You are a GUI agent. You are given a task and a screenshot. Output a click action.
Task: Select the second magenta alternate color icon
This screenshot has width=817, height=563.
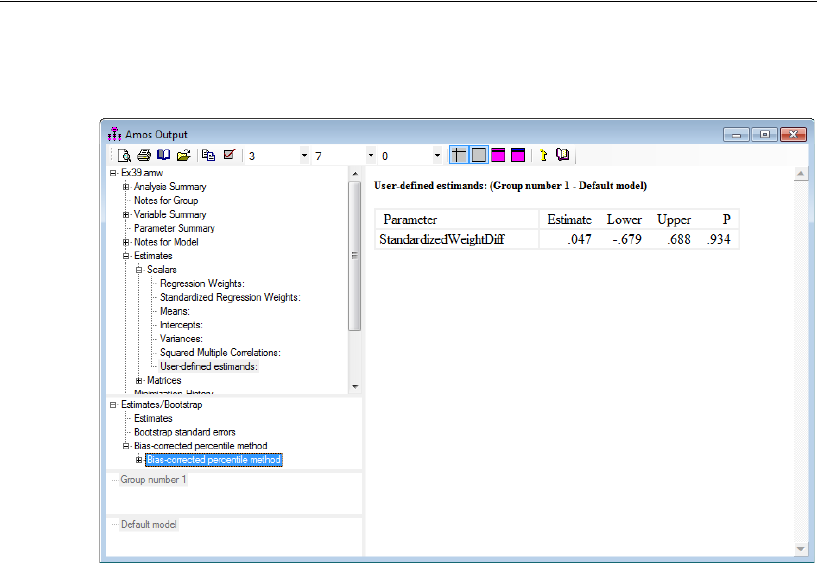pyautogui.click(x=518, y=155)
